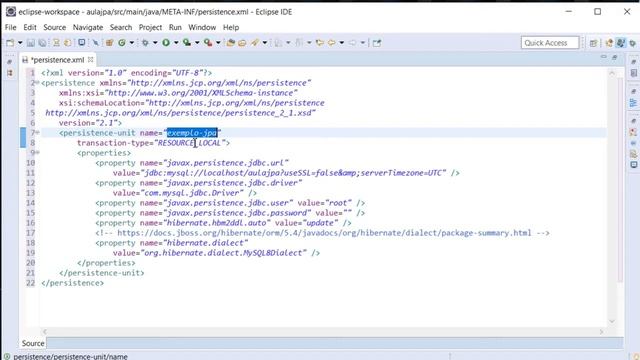
Task: Click the Quick Access search field
Action: [x=550, y=42]
